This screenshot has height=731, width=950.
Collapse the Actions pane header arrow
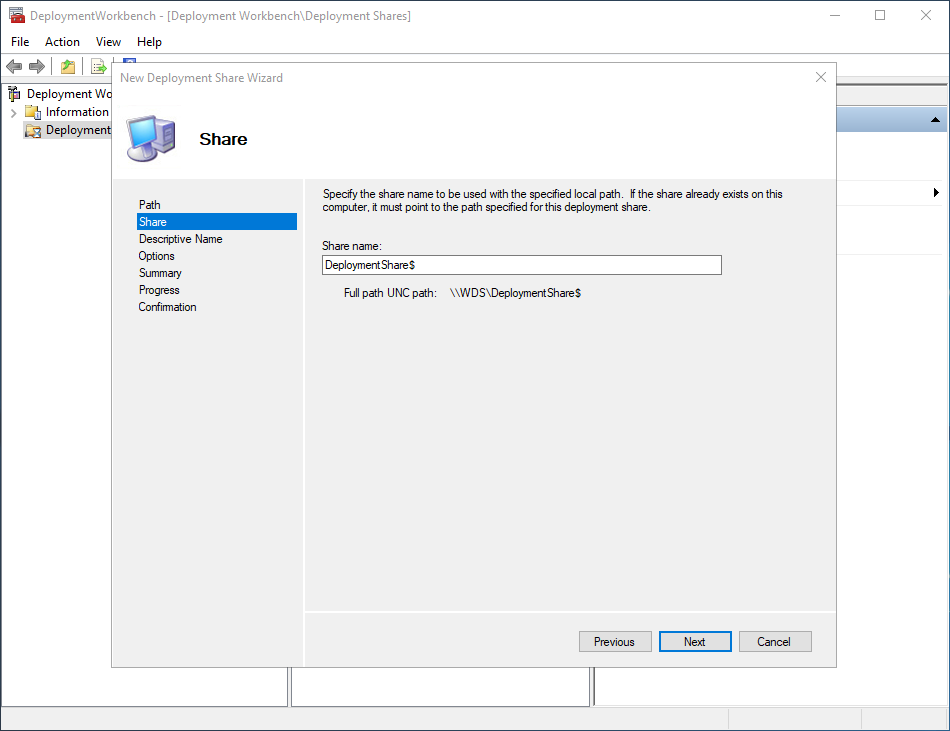pos(935,120)
